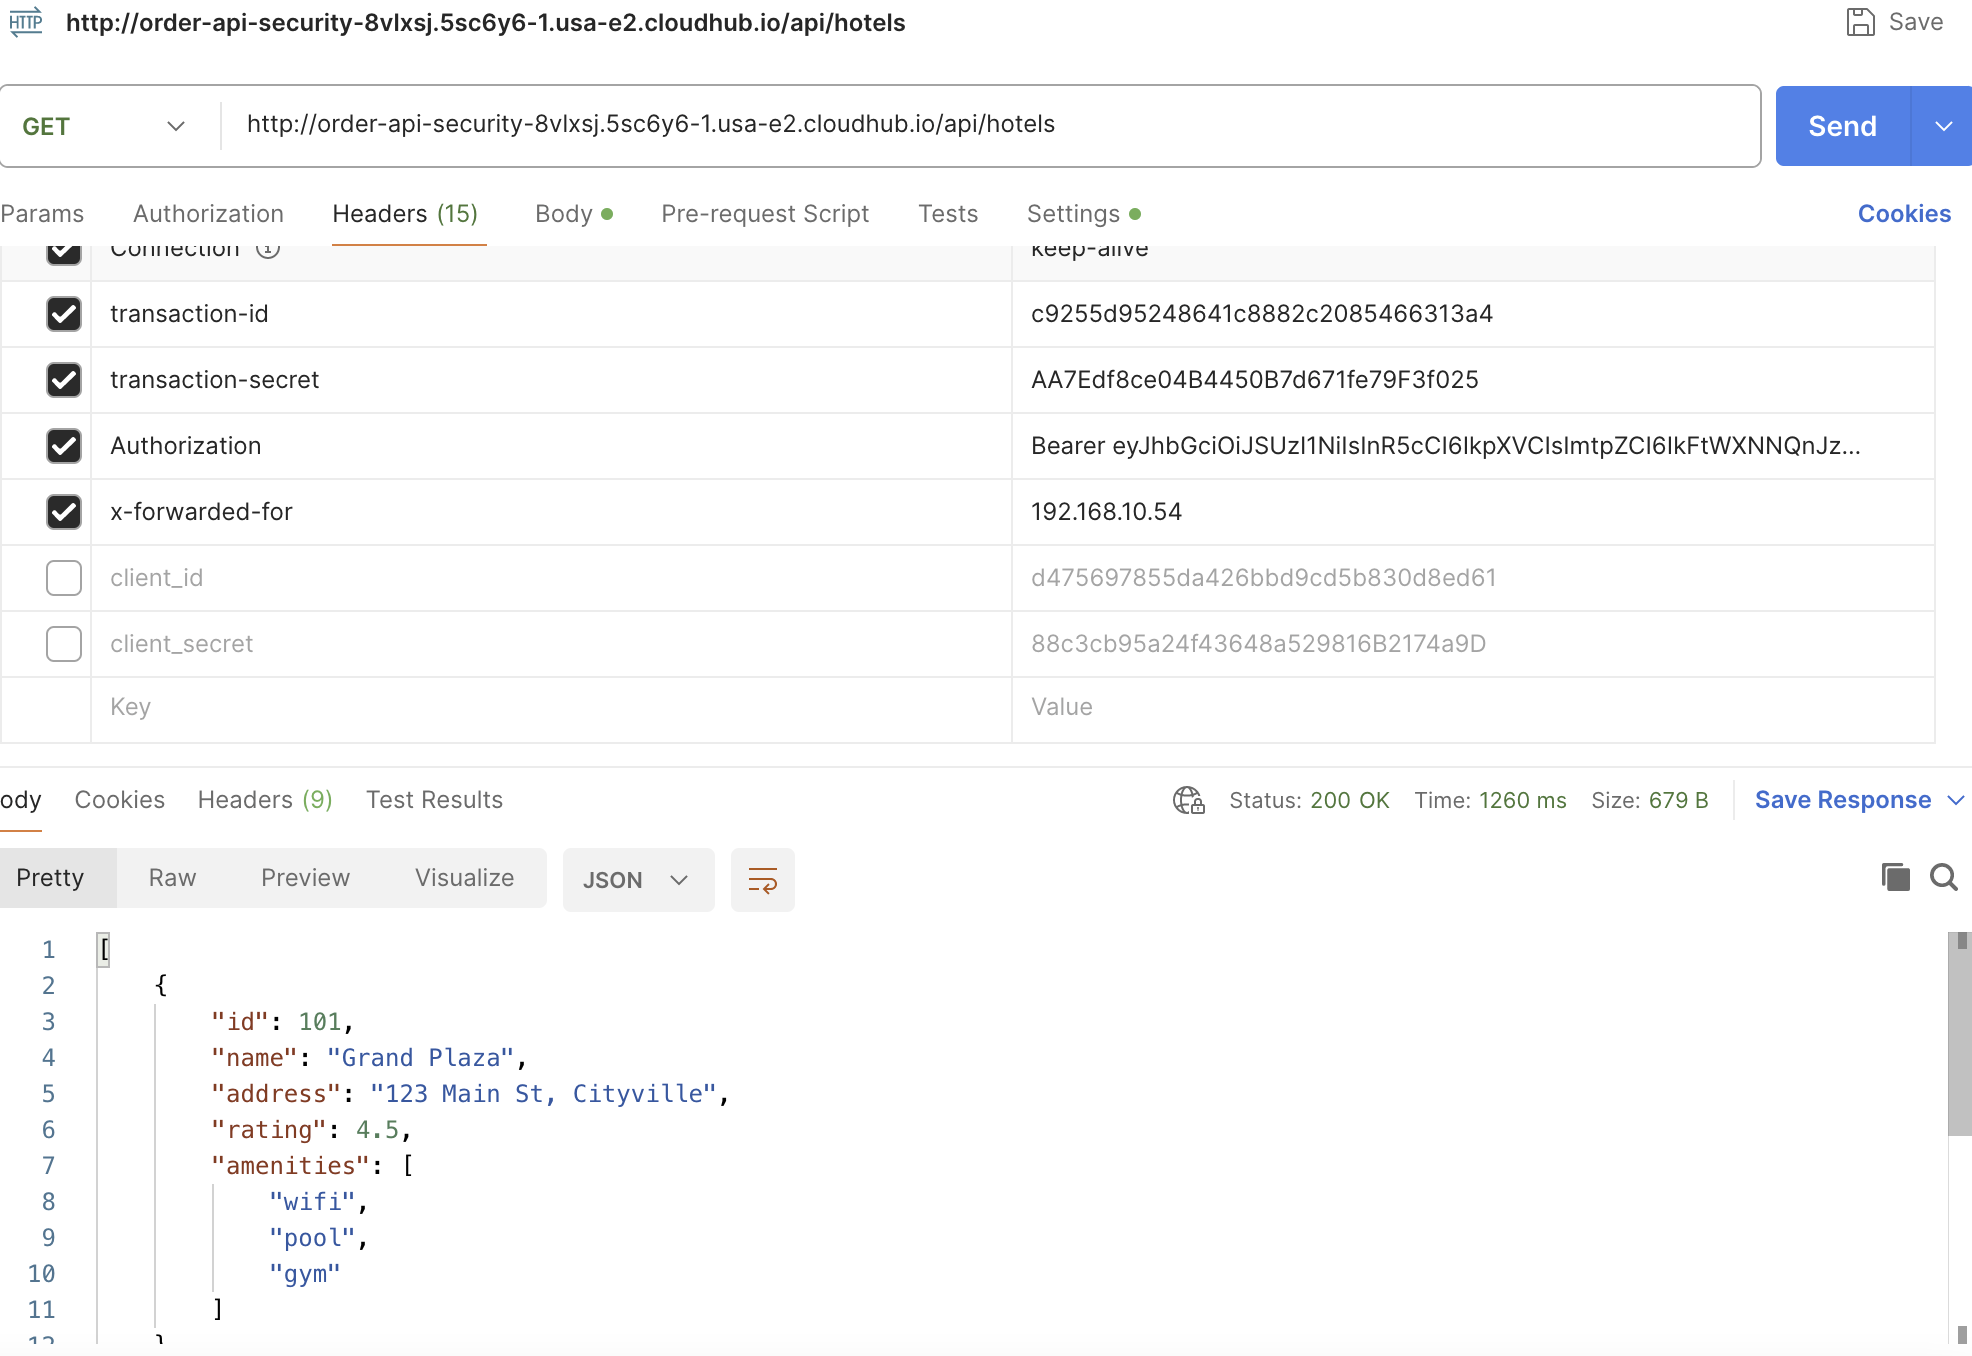
Task: Uncheck the Authorization header checkbox
Action: tap(64, 446)
